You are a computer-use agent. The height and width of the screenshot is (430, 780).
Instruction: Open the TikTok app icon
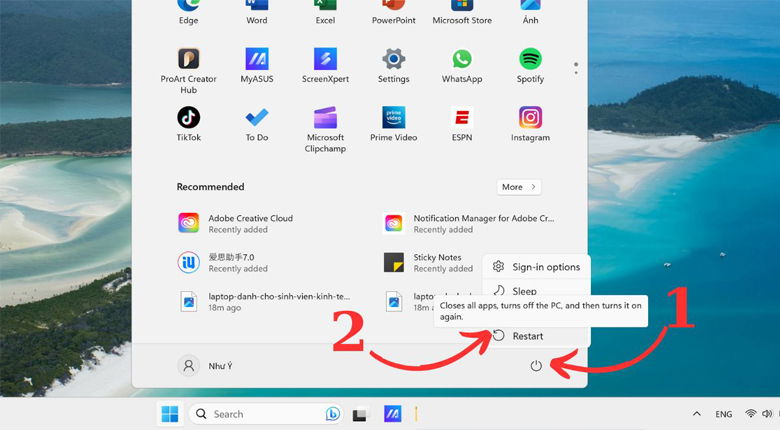(188, 118)
